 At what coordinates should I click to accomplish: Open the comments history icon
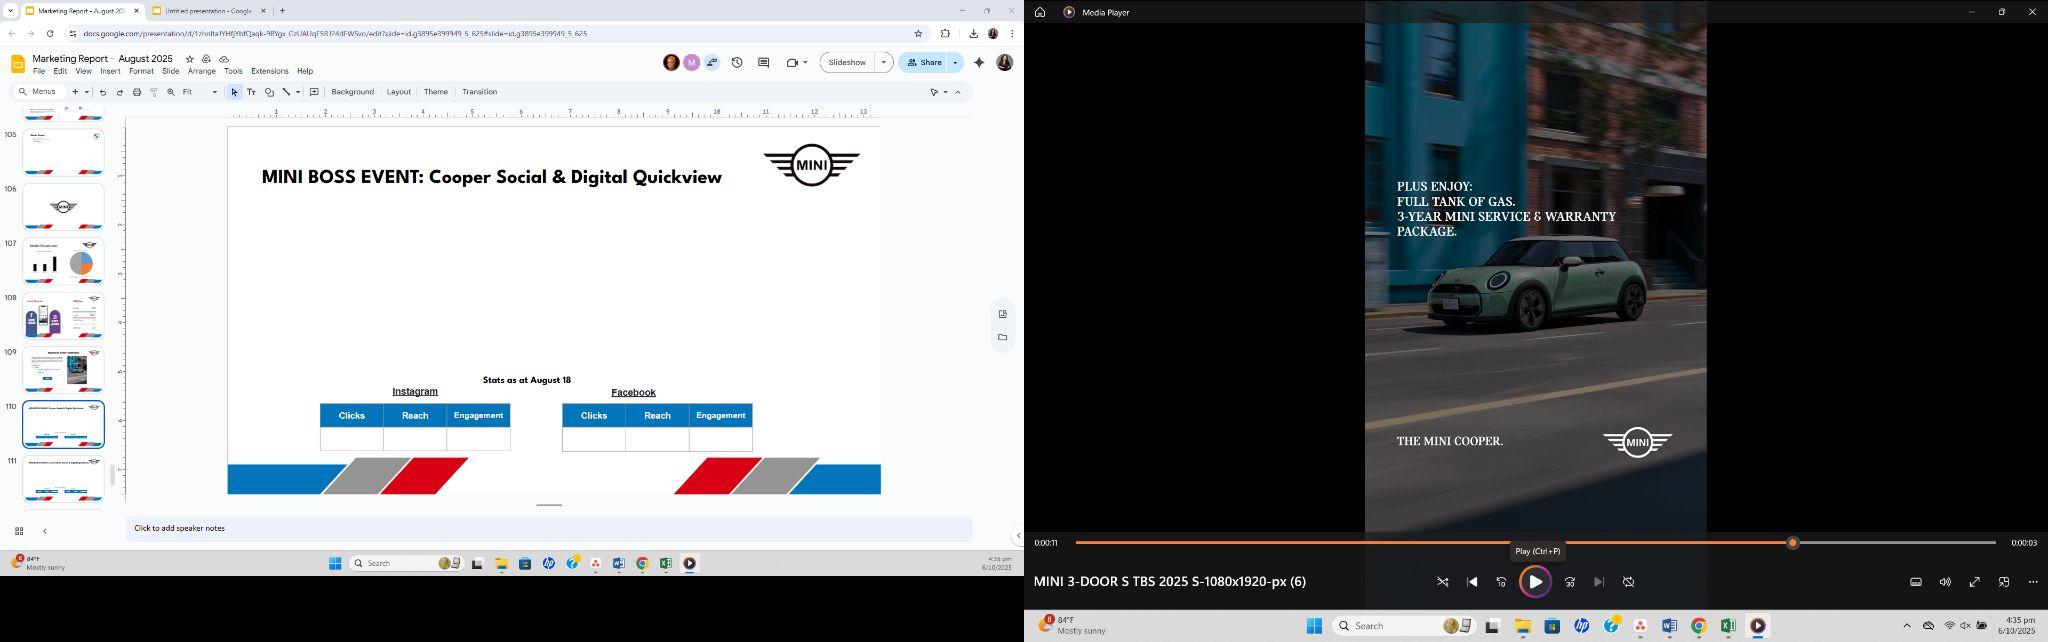[763, 62]
